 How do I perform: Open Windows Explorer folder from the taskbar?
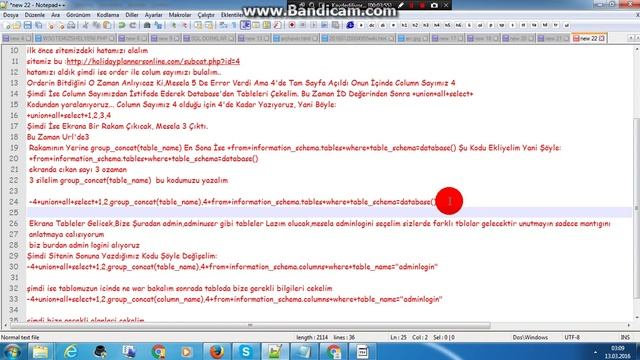pos(40,351)
